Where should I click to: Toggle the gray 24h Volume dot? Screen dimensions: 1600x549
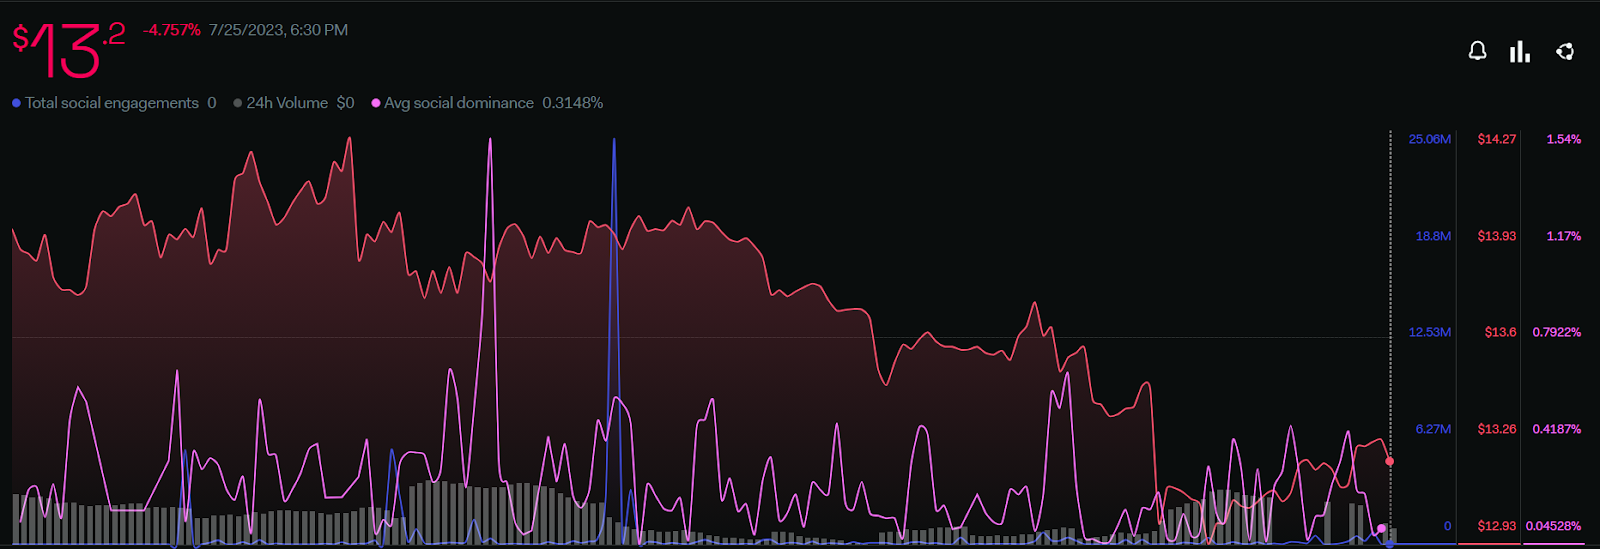coord(238,103)
